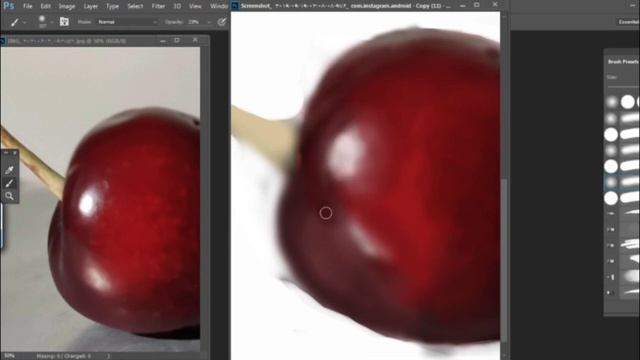Click the Brush Presets panel tab
This screenshot has width=640, height=360.
[623, 62]
